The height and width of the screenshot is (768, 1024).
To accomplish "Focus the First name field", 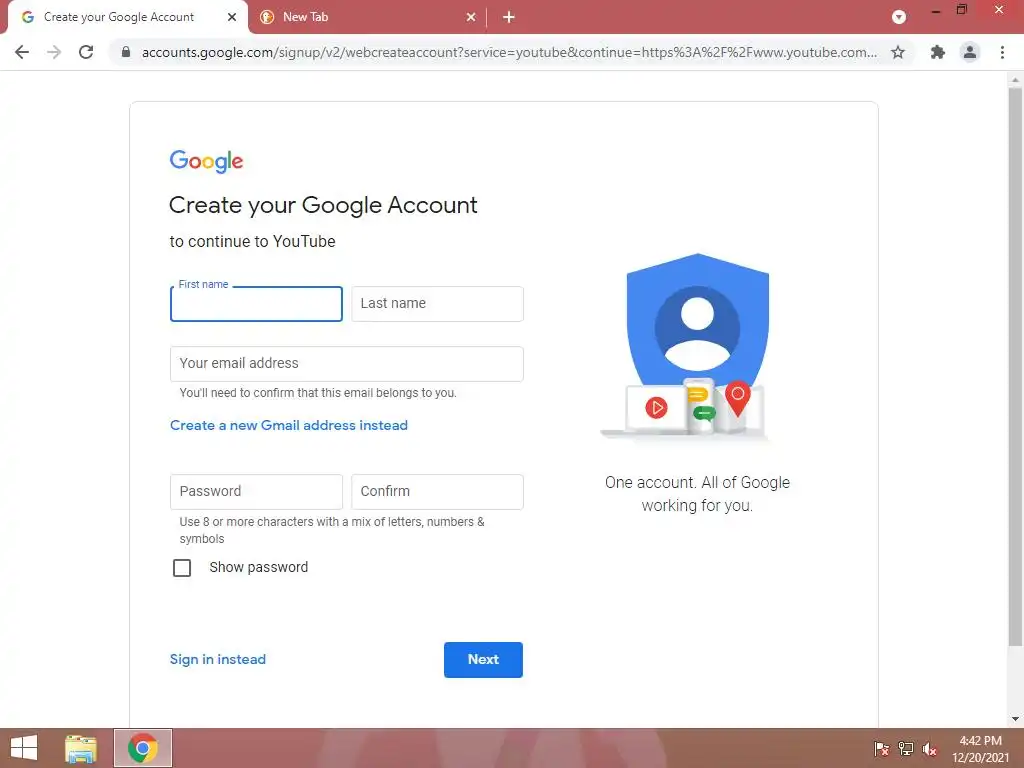I will click(256, 304).
